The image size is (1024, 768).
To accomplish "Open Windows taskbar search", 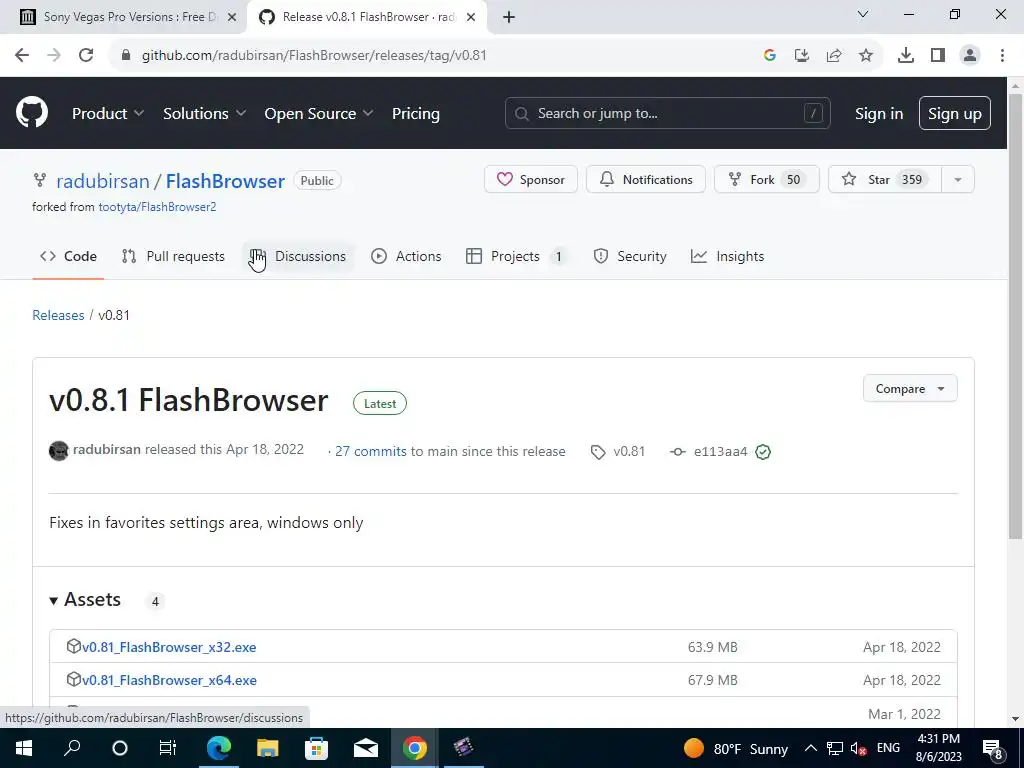I will coord(72,748).
